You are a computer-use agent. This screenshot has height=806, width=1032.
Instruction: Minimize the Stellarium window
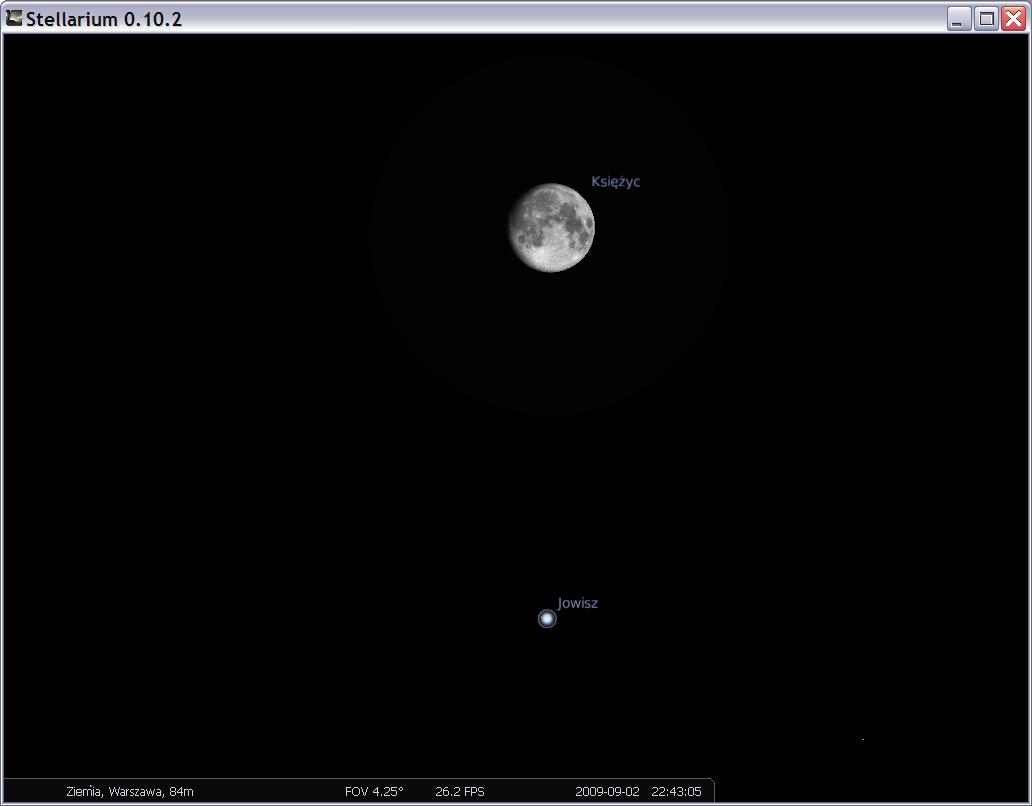pyautogui.click(x=959, y=19)
